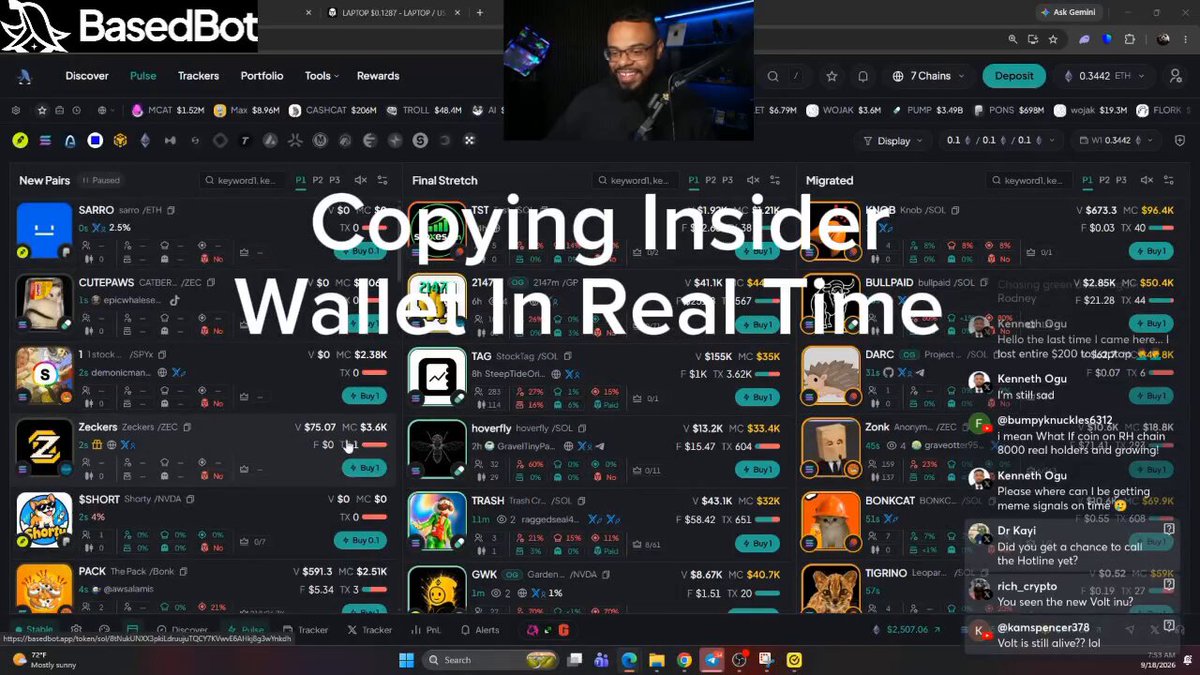Click the favorites star icon beside 7 Chains
The height and width of the screenshot is (675, 1200).
(832, 76)
